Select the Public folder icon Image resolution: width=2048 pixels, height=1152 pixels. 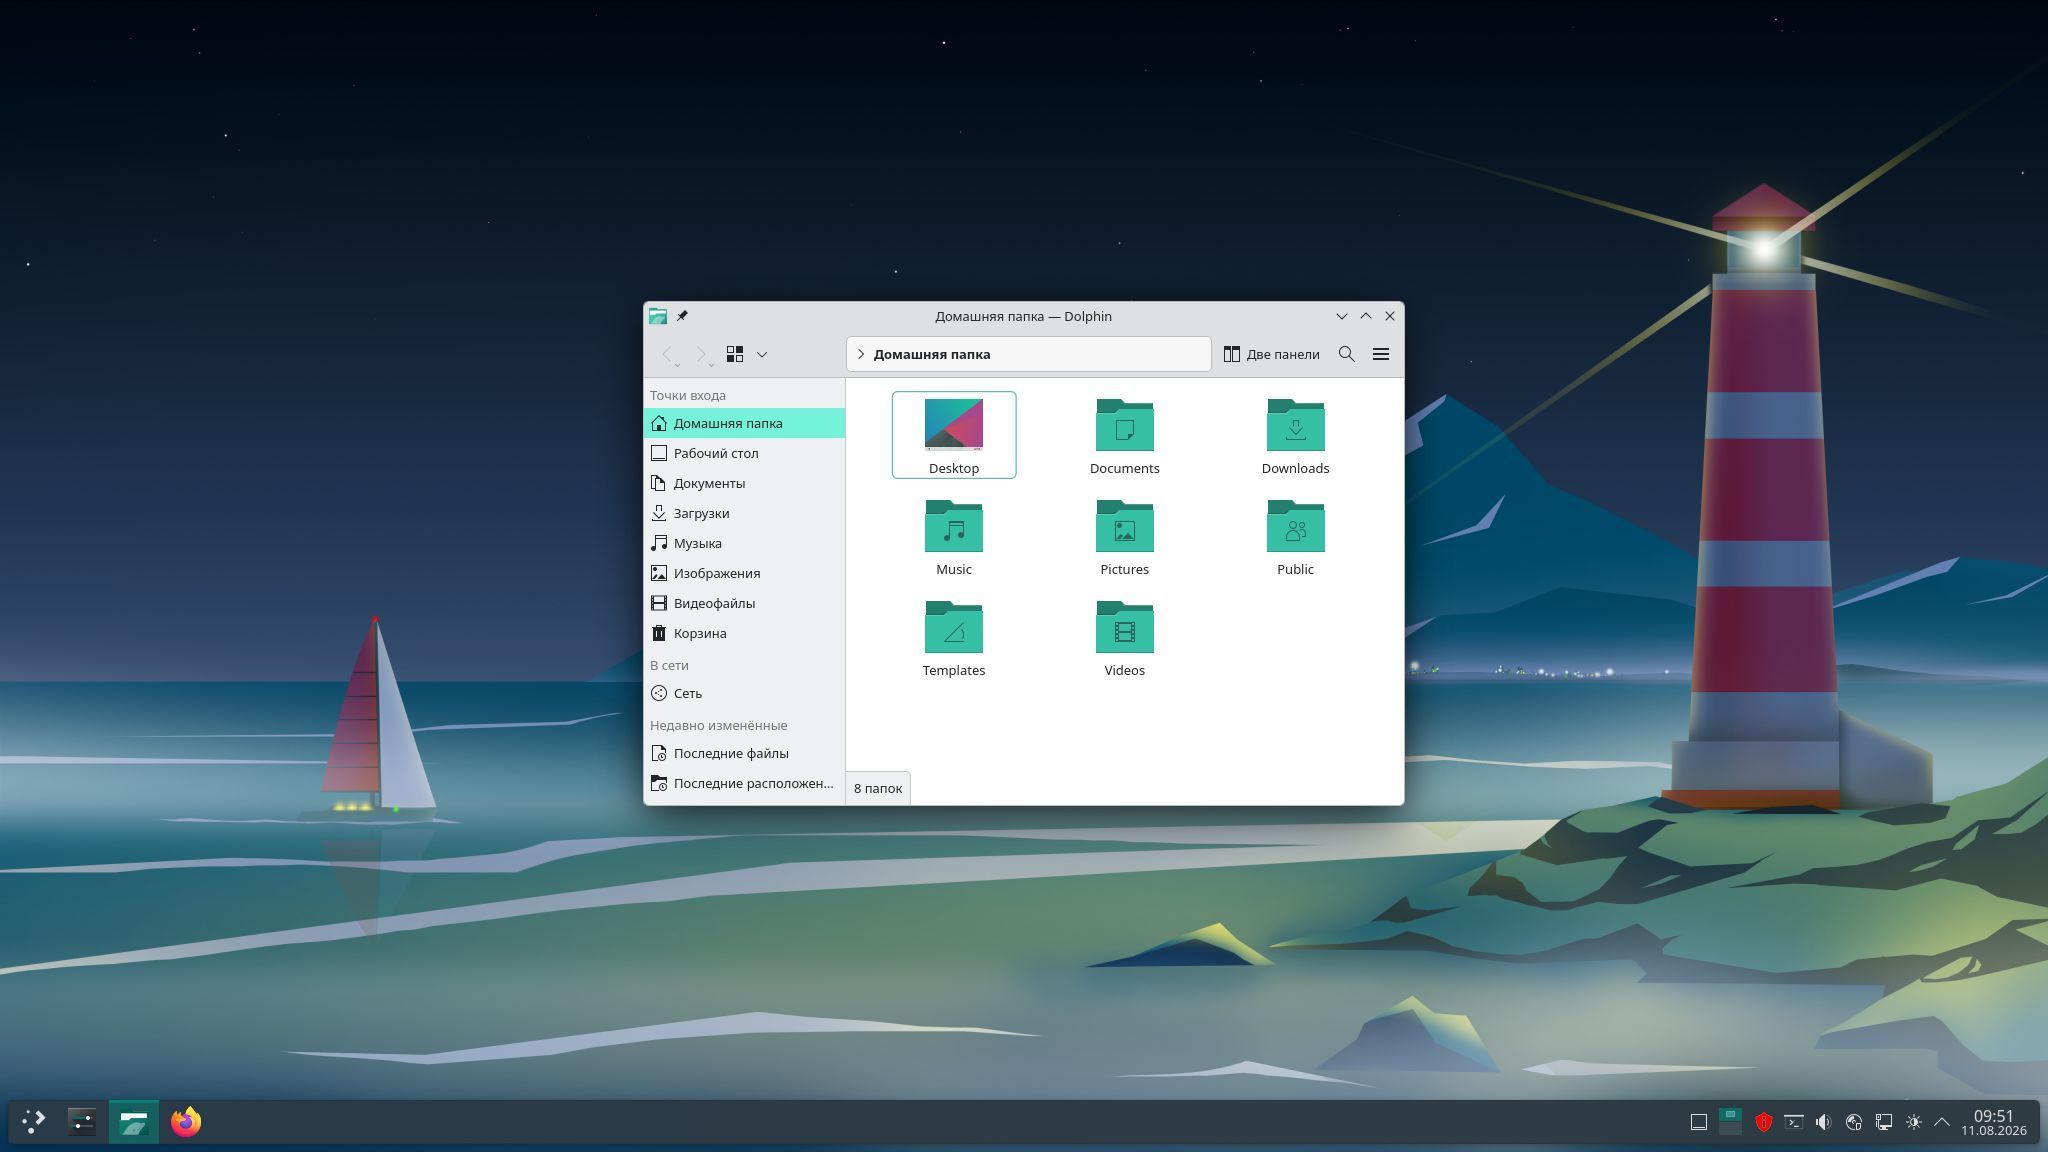point(1296,526)
